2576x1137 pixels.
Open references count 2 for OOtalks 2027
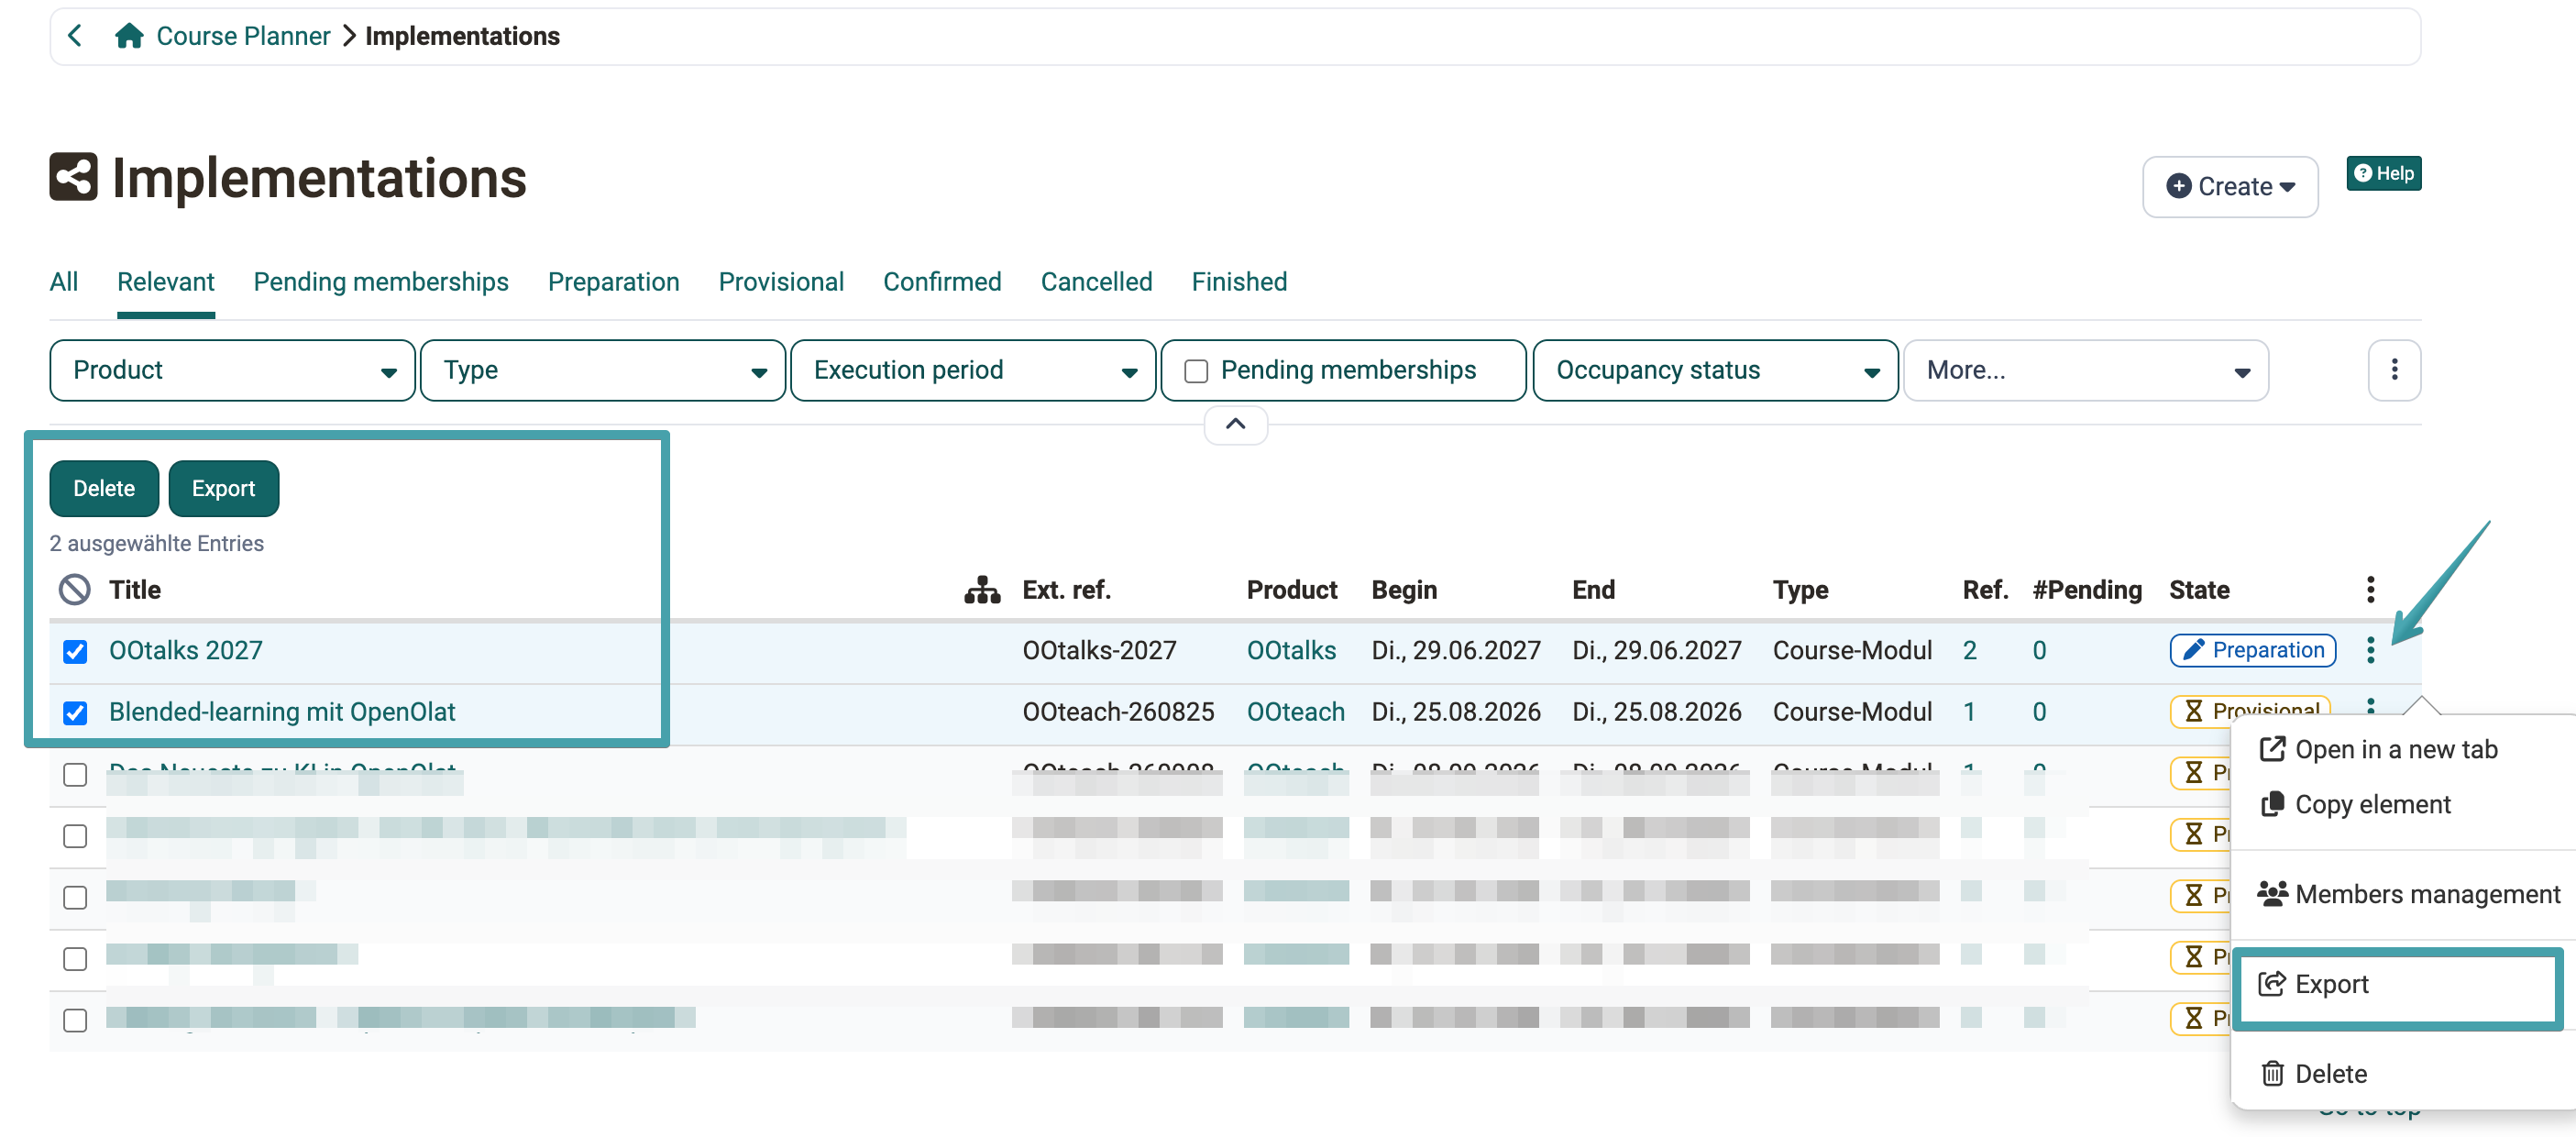1969,651
